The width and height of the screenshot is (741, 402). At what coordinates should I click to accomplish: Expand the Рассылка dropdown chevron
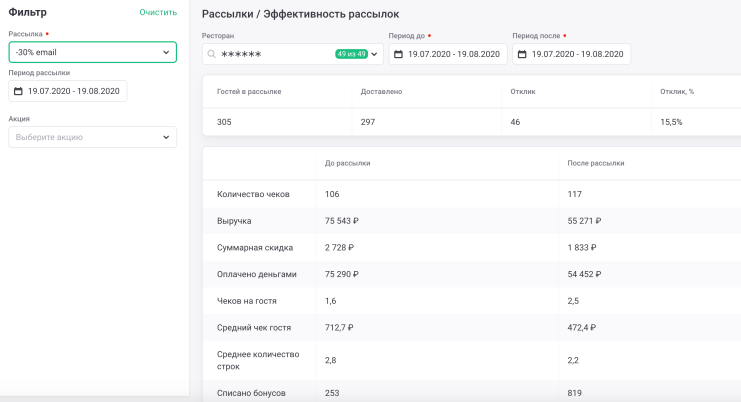pyautogui.click(x=166, y=52)
